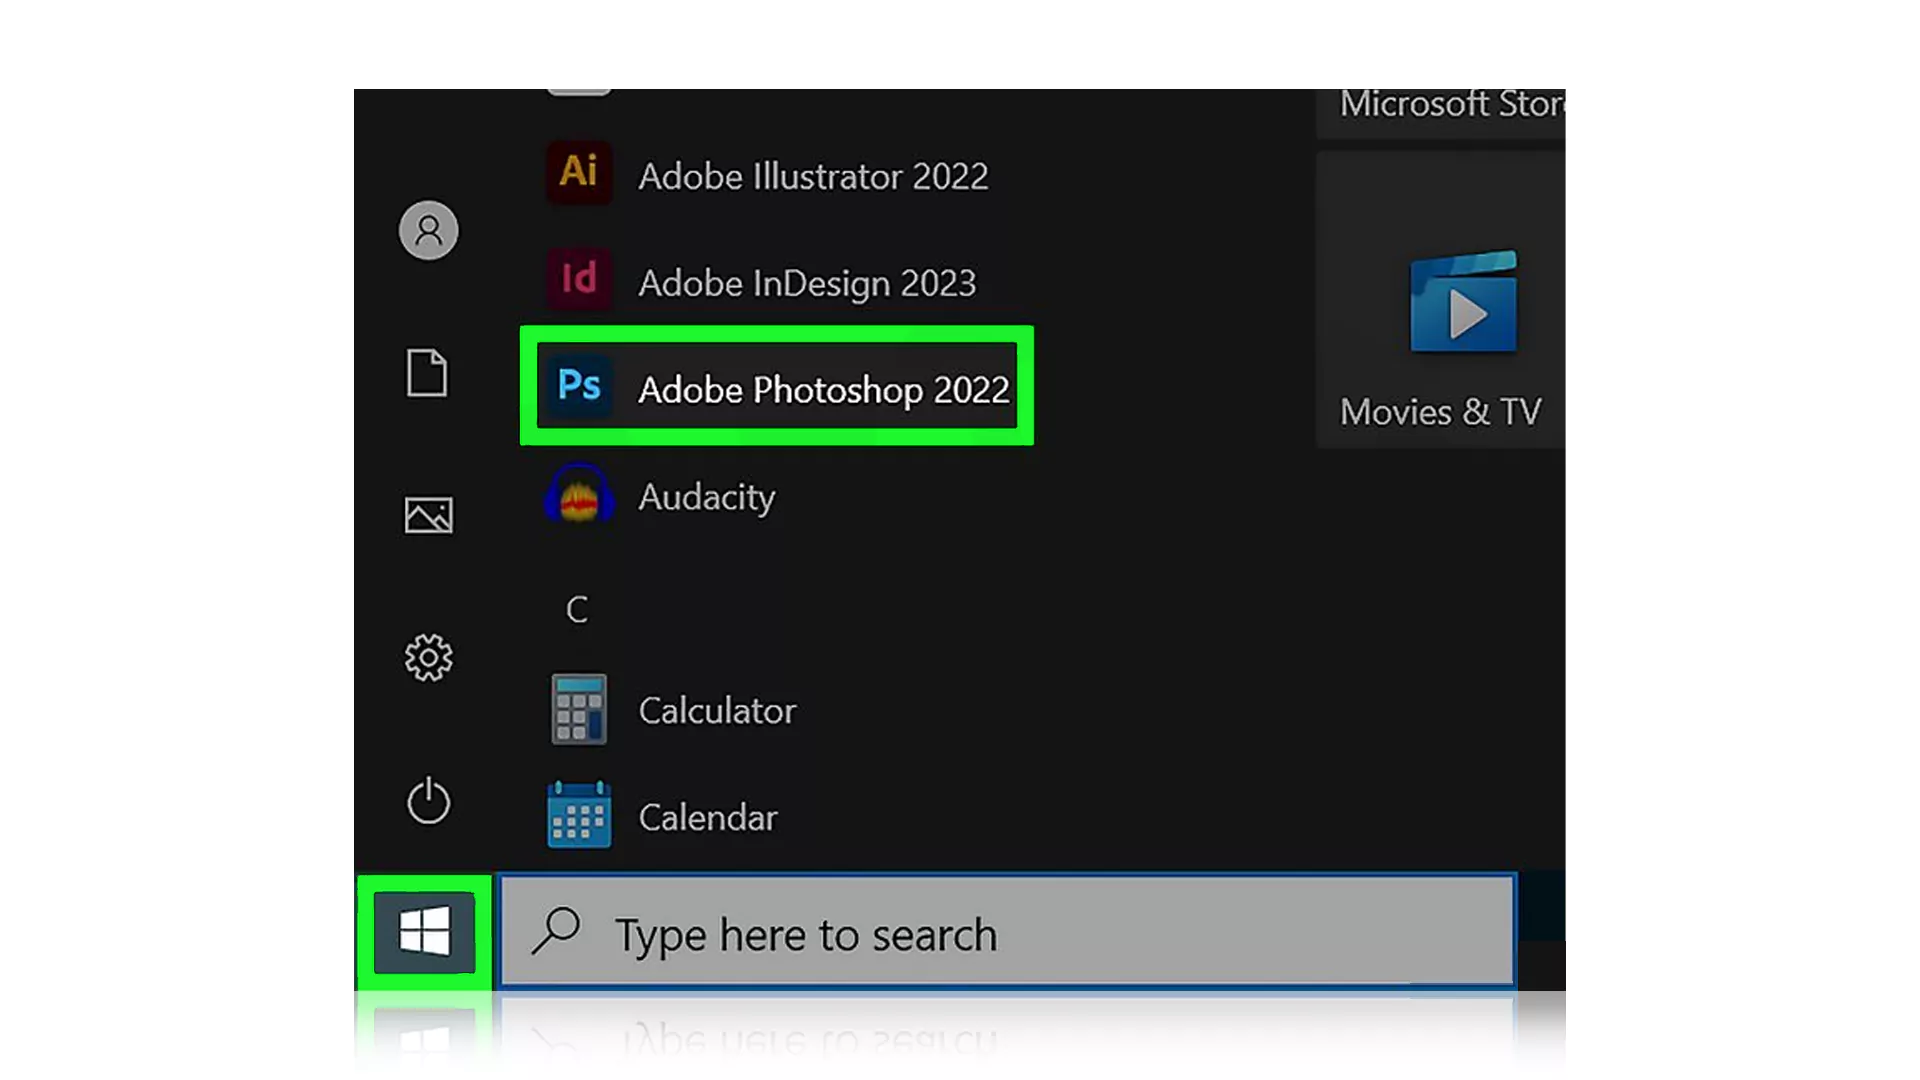Open the Documents folder shortcut
This screenshot has height=1080, width=1920.
tap(427, 373)
